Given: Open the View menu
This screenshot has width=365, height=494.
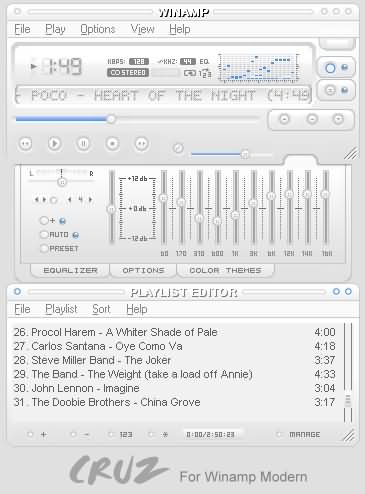Looking at the screenshot, I should click(142, 29).
